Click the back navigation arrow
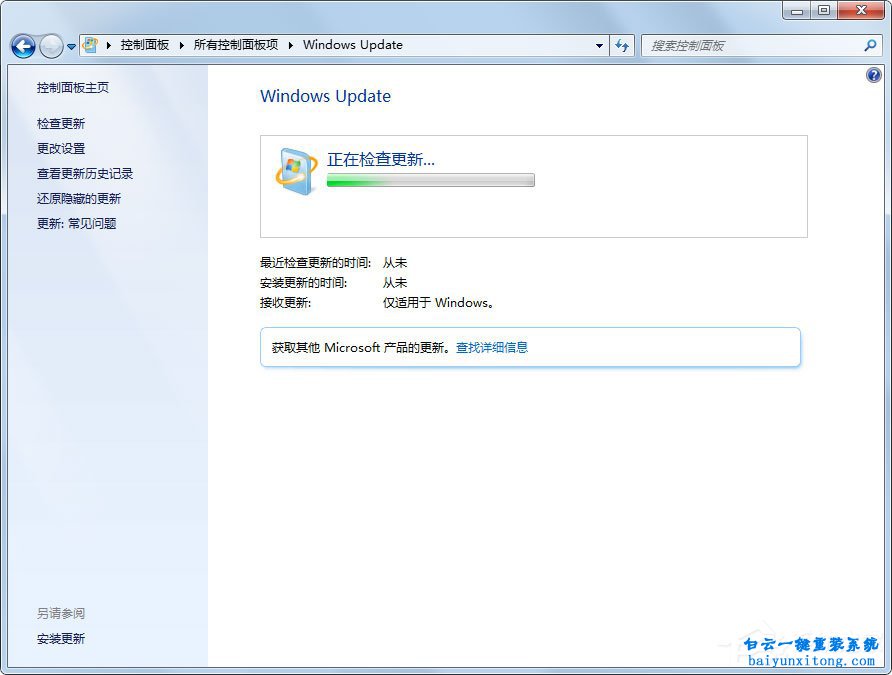 (x=22, y=46)
